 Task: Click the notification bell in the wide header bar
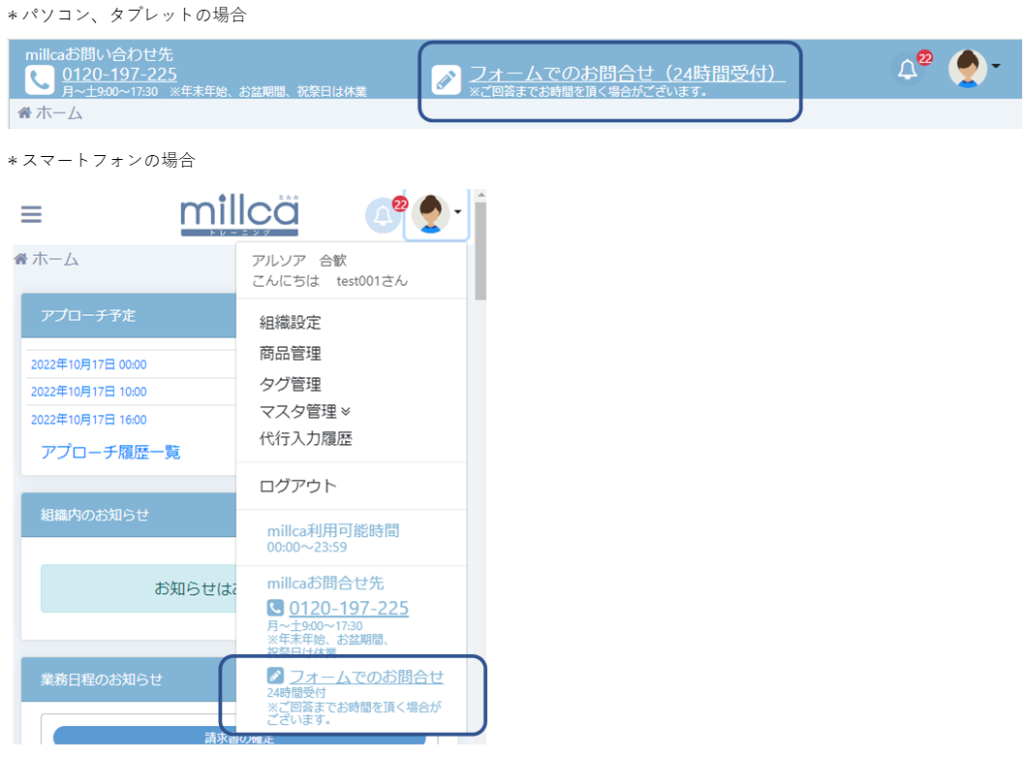click(x=907, y=69)
